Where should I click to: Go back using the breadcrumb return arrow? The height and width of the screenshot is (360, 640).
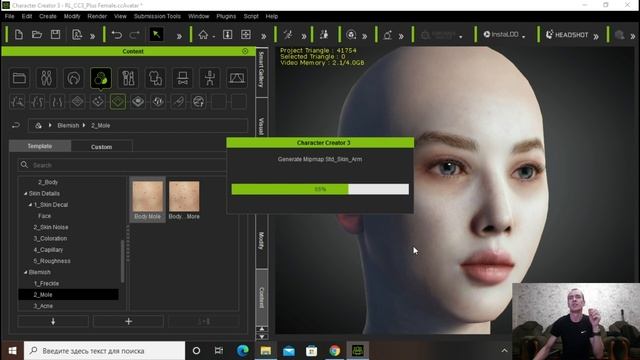tap(16, 125)
